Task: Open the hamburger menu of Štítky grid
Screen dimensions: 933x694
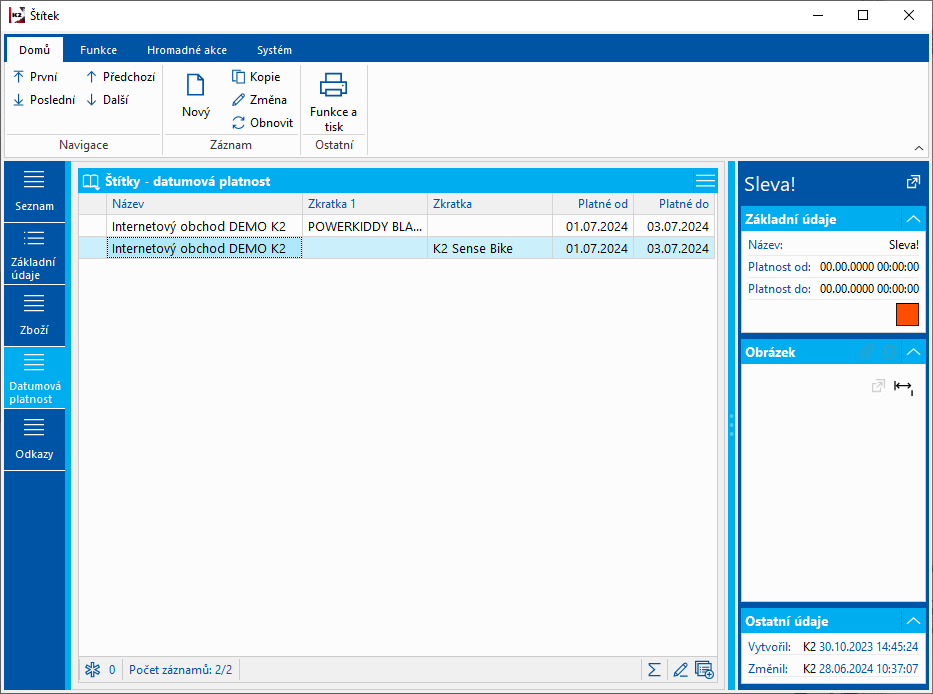Action: click(705, 181)
